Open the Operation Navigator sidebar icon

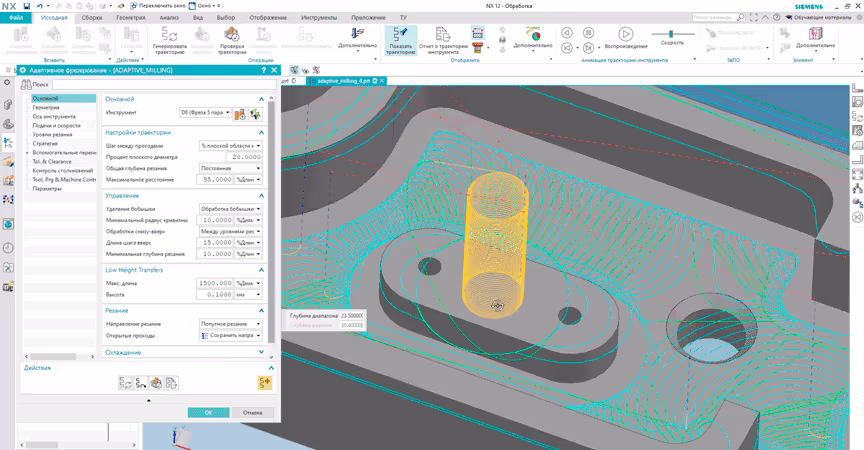(x=8, y=143)
